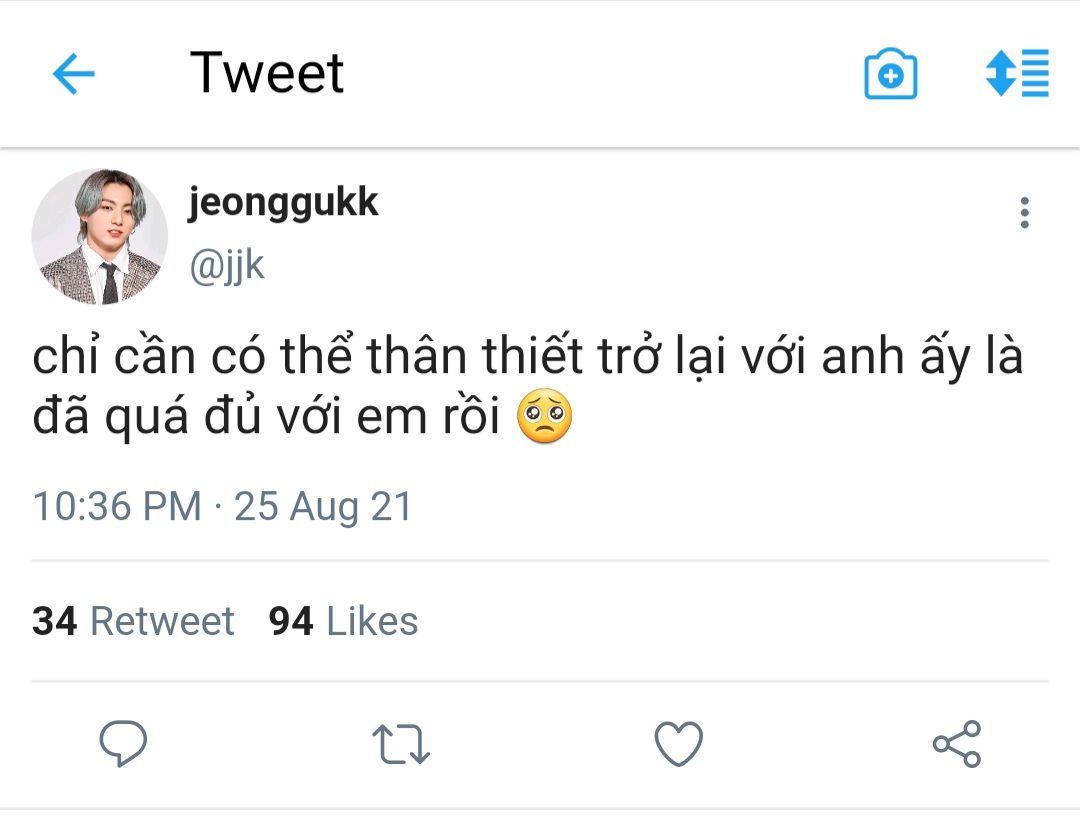Share the tweet via share icon
Screen dimensions: 1080x822
pyautogui.click(x=957, y=744)
